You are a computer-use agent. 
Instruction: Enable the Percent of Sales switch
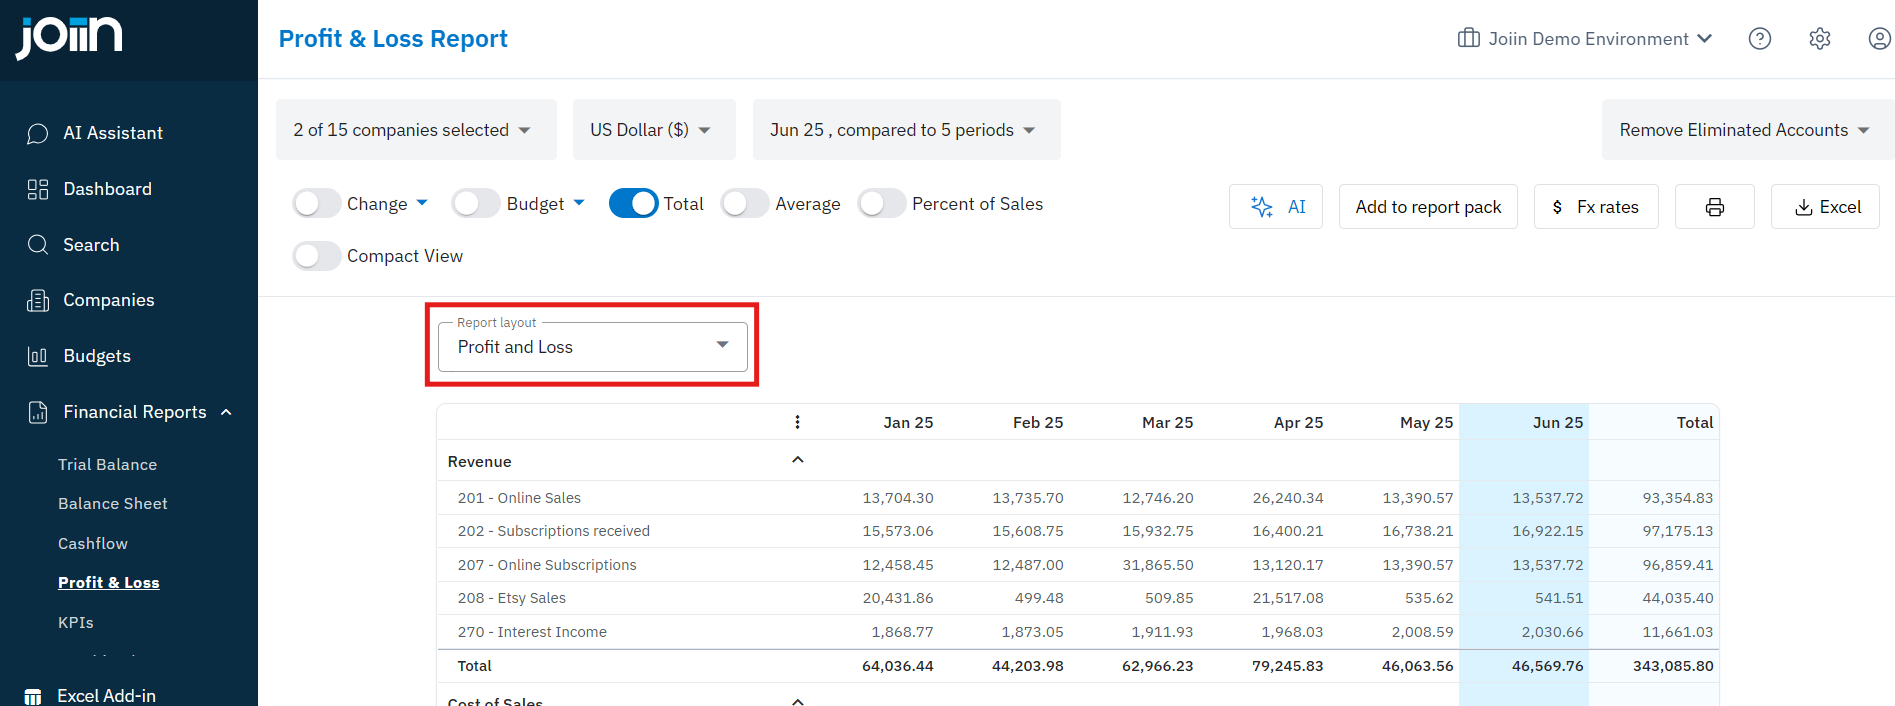click(x=882, y=204)
